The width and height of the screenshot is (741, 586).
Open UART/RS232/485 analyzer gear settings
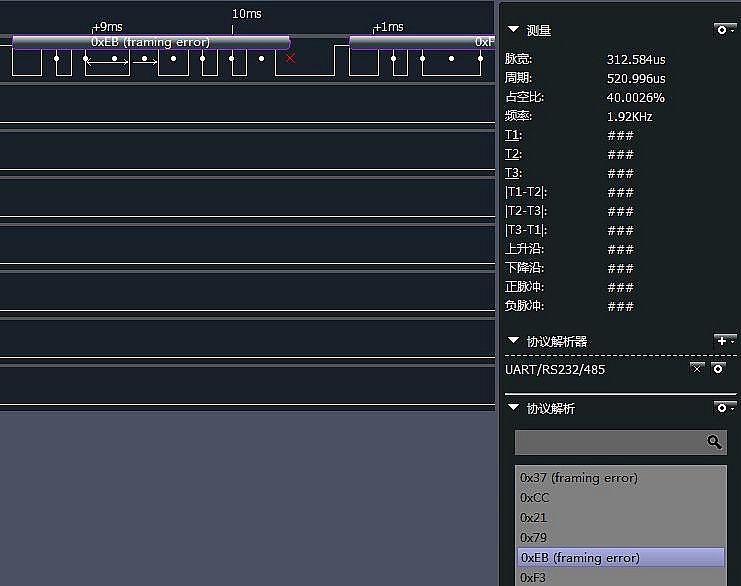[x=718, y=369]
